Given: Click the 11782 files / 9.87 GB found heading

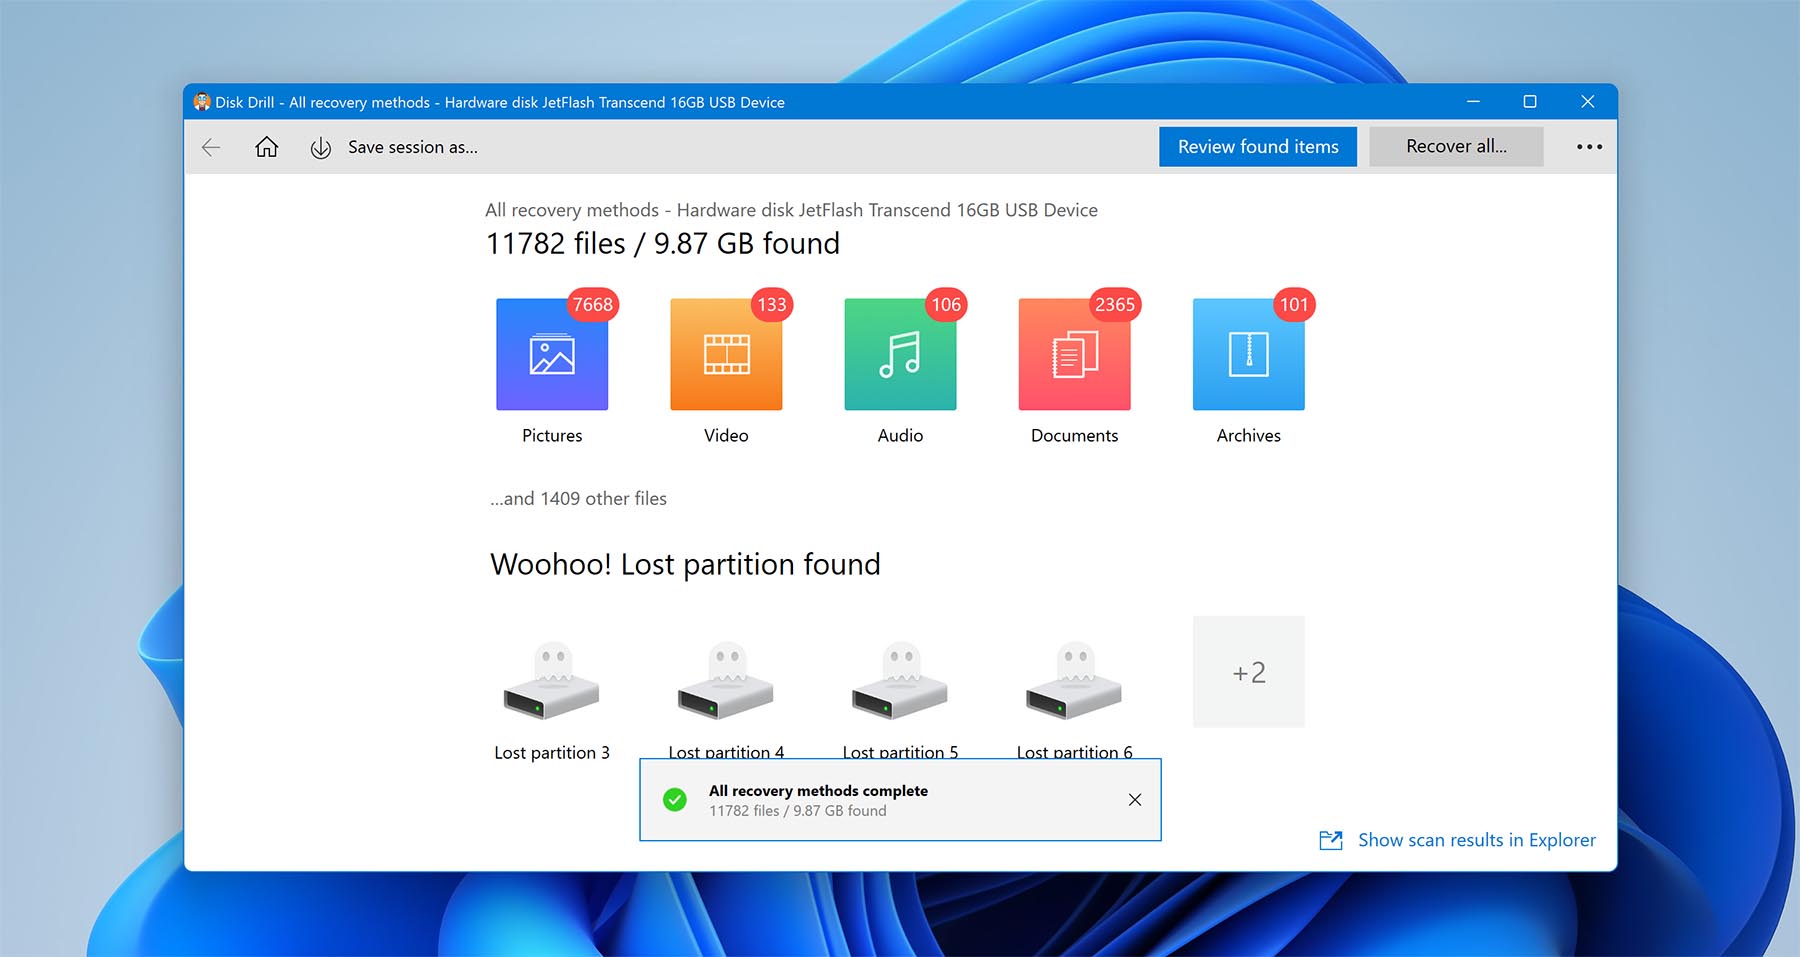Looking at the screenshot, I should (x=663, y=244).
